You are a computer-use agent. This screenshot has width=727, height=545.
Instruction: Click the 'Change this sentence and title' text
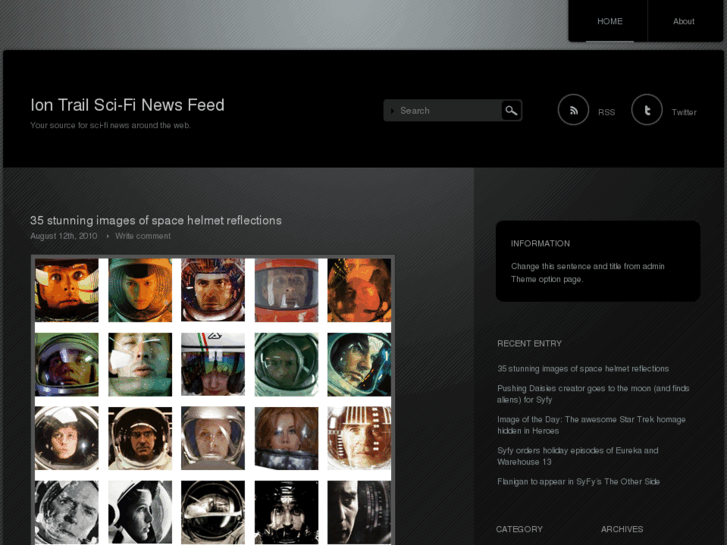tap(587, 273)
